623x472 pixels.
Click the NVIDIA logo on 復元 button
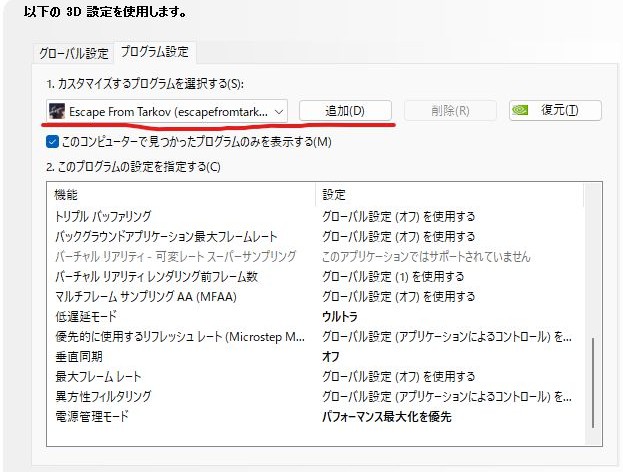[x=521, y=110]
